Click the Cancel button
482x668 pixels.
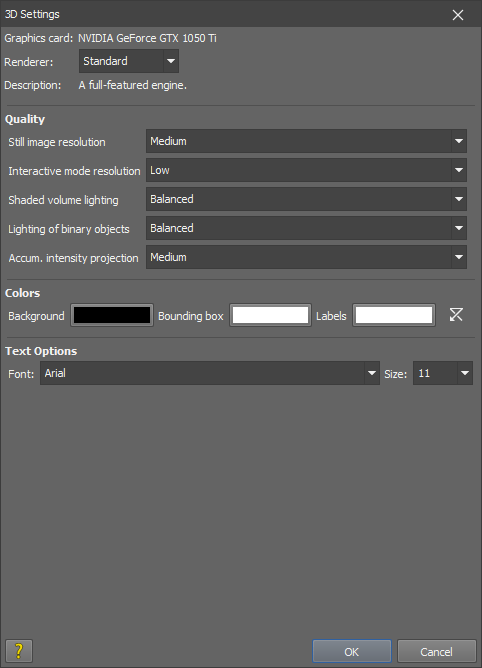[x=436, y=651]
